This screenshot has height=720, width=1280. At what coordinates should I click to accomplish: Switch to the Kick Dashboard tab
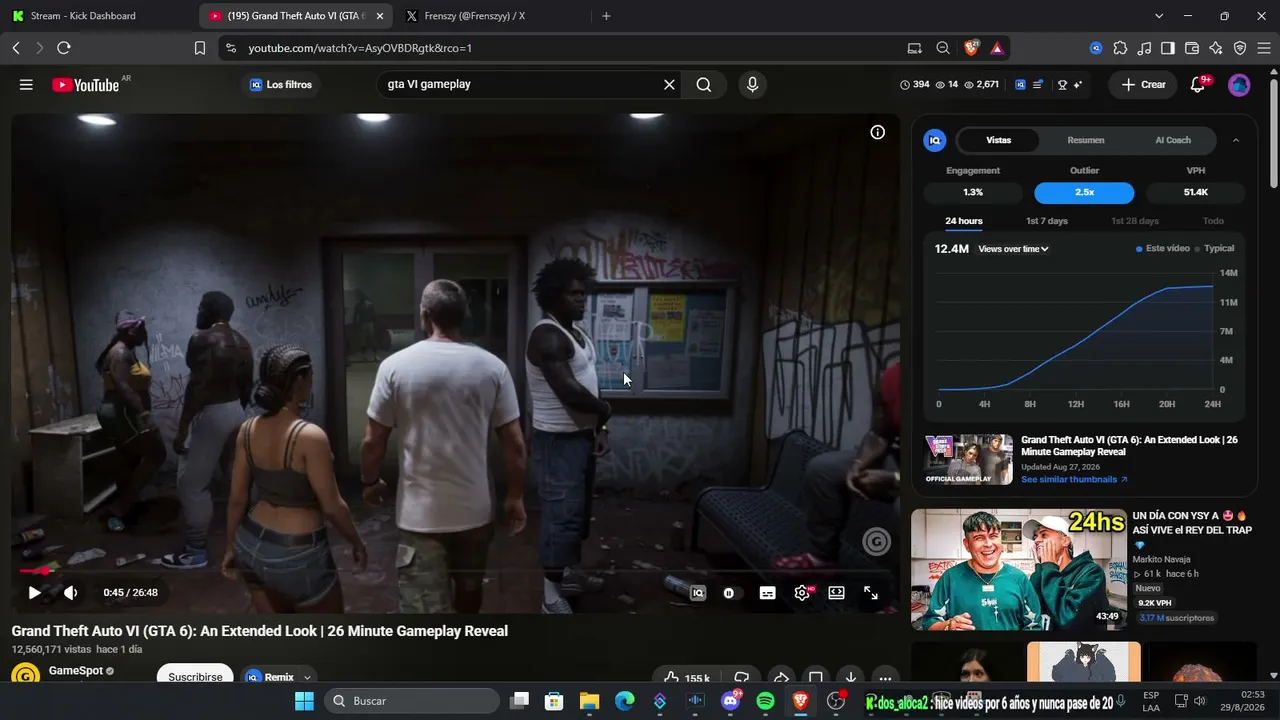[98, 16]
